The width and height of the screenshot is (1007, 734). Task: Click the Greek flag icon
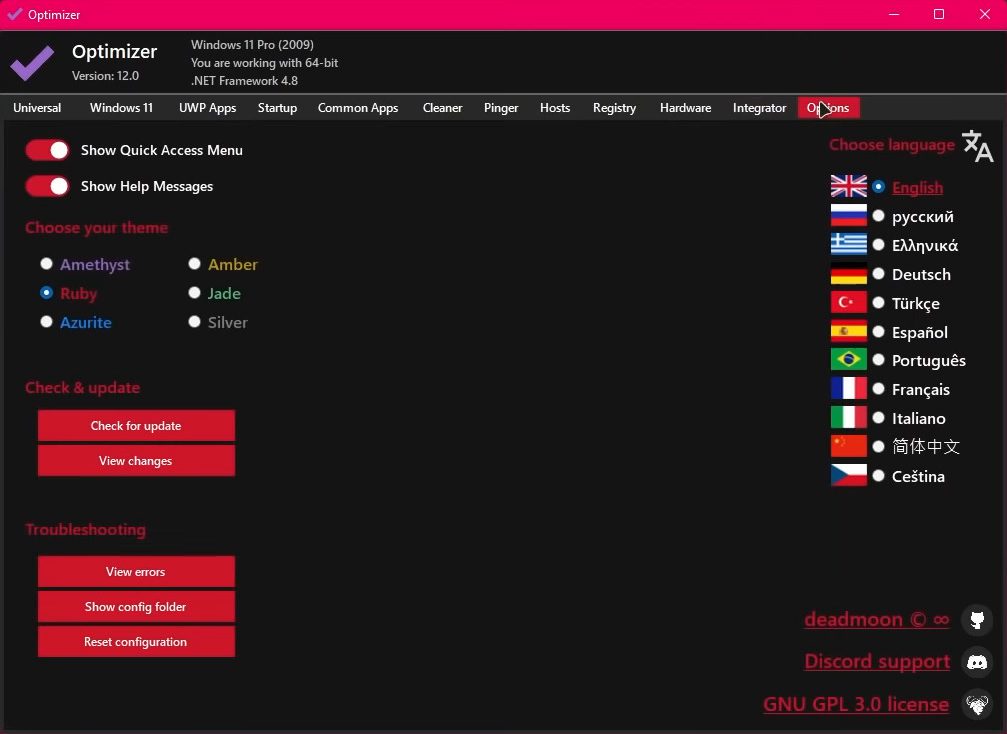(x=848, y=244)
